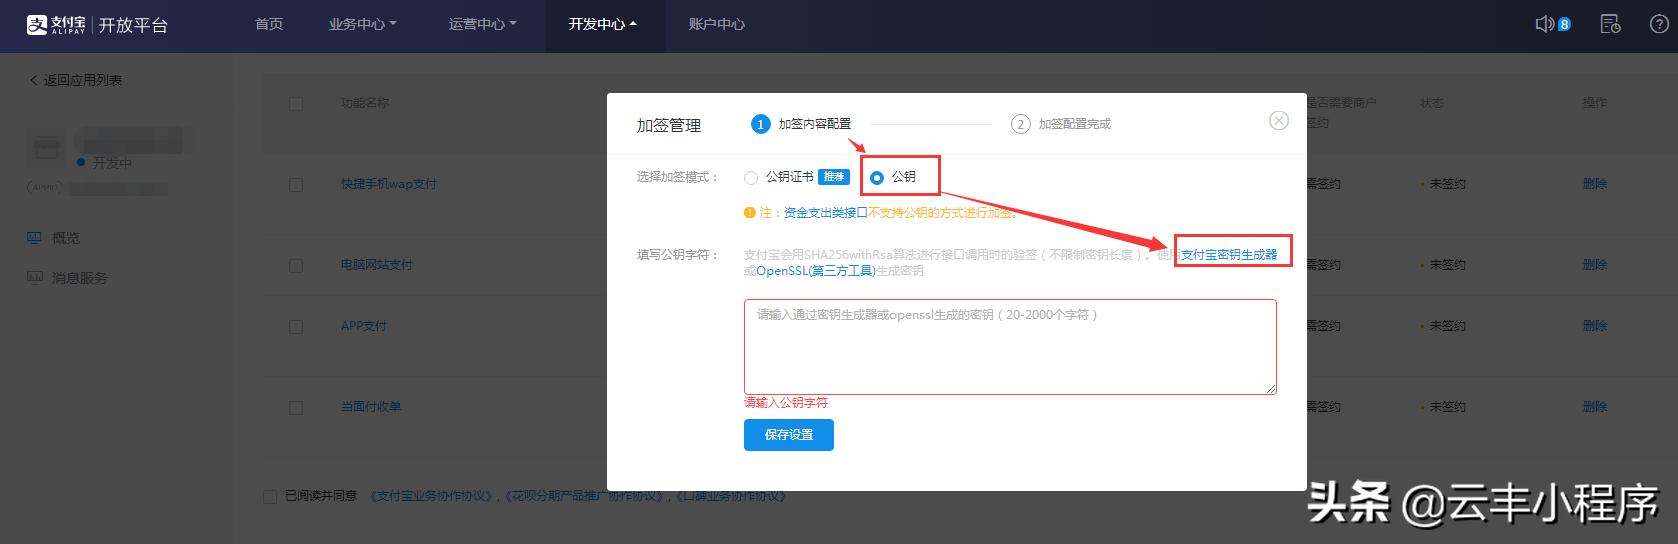
Task: Check the box for 当面付收单
Action: [x=296, y=408]
